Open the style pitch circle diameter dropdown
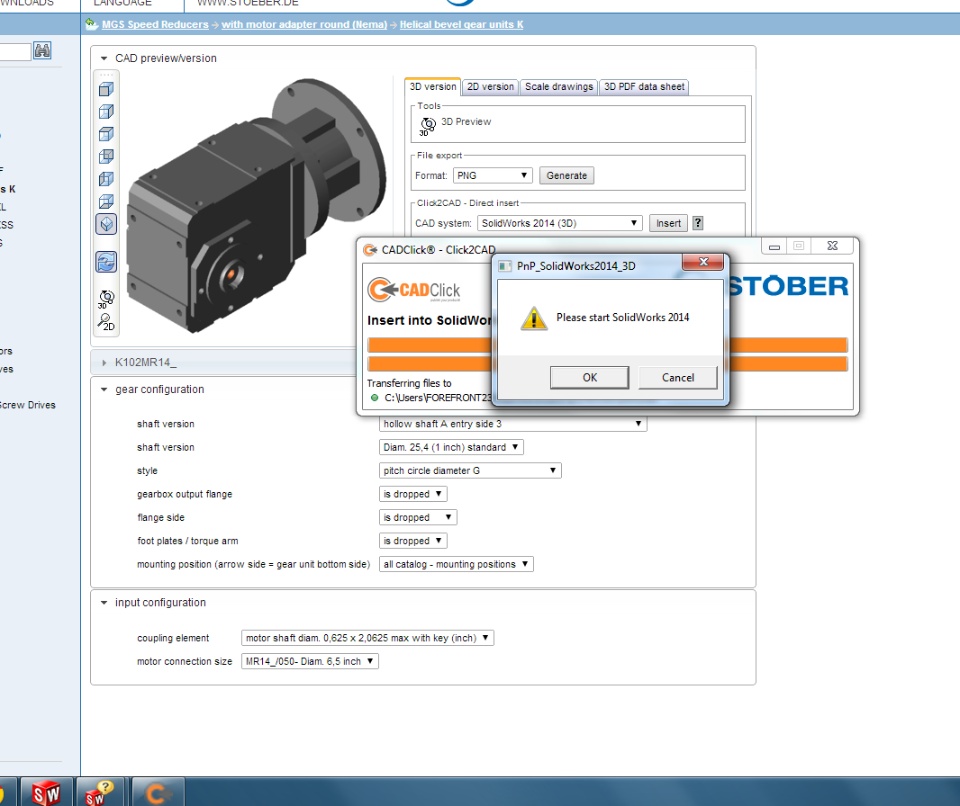 pos(470,470)
